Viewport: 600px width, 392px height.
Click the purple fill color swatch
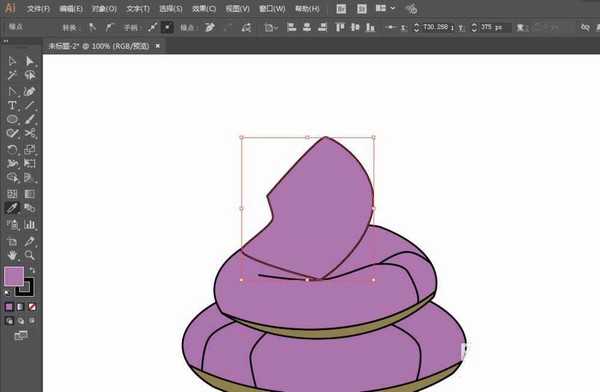14,276
